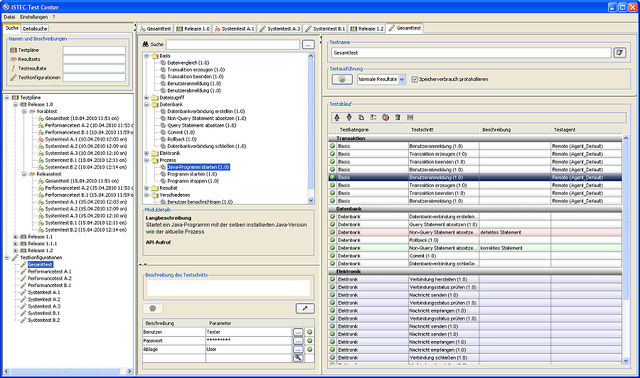Click the folder icon of the Dateizugriff node

(155, 98)
